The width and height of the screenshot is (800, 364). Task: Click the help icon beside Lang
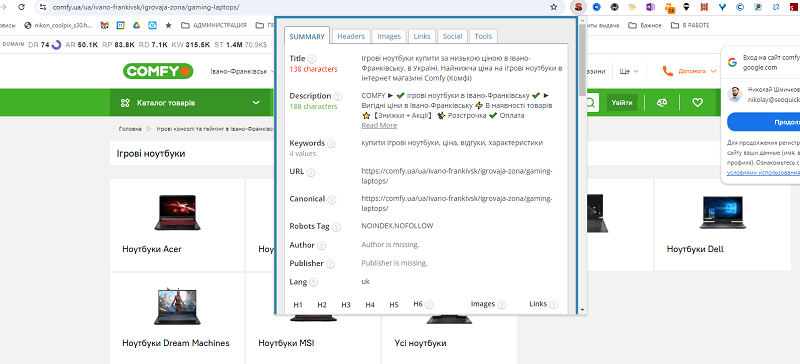click(313, 282)
